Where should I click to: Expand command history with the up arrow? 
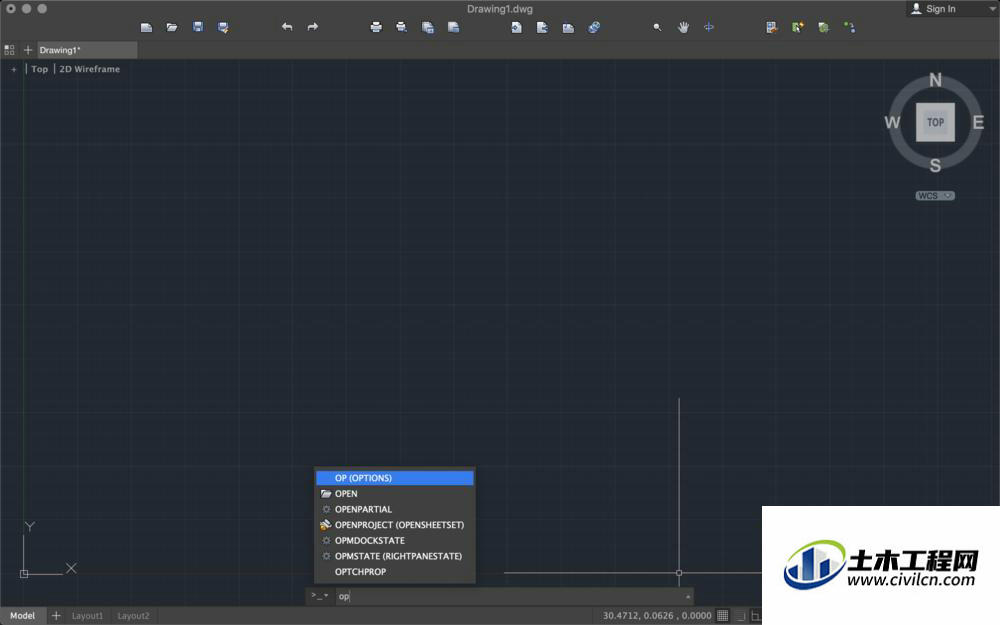pos(688,597)
